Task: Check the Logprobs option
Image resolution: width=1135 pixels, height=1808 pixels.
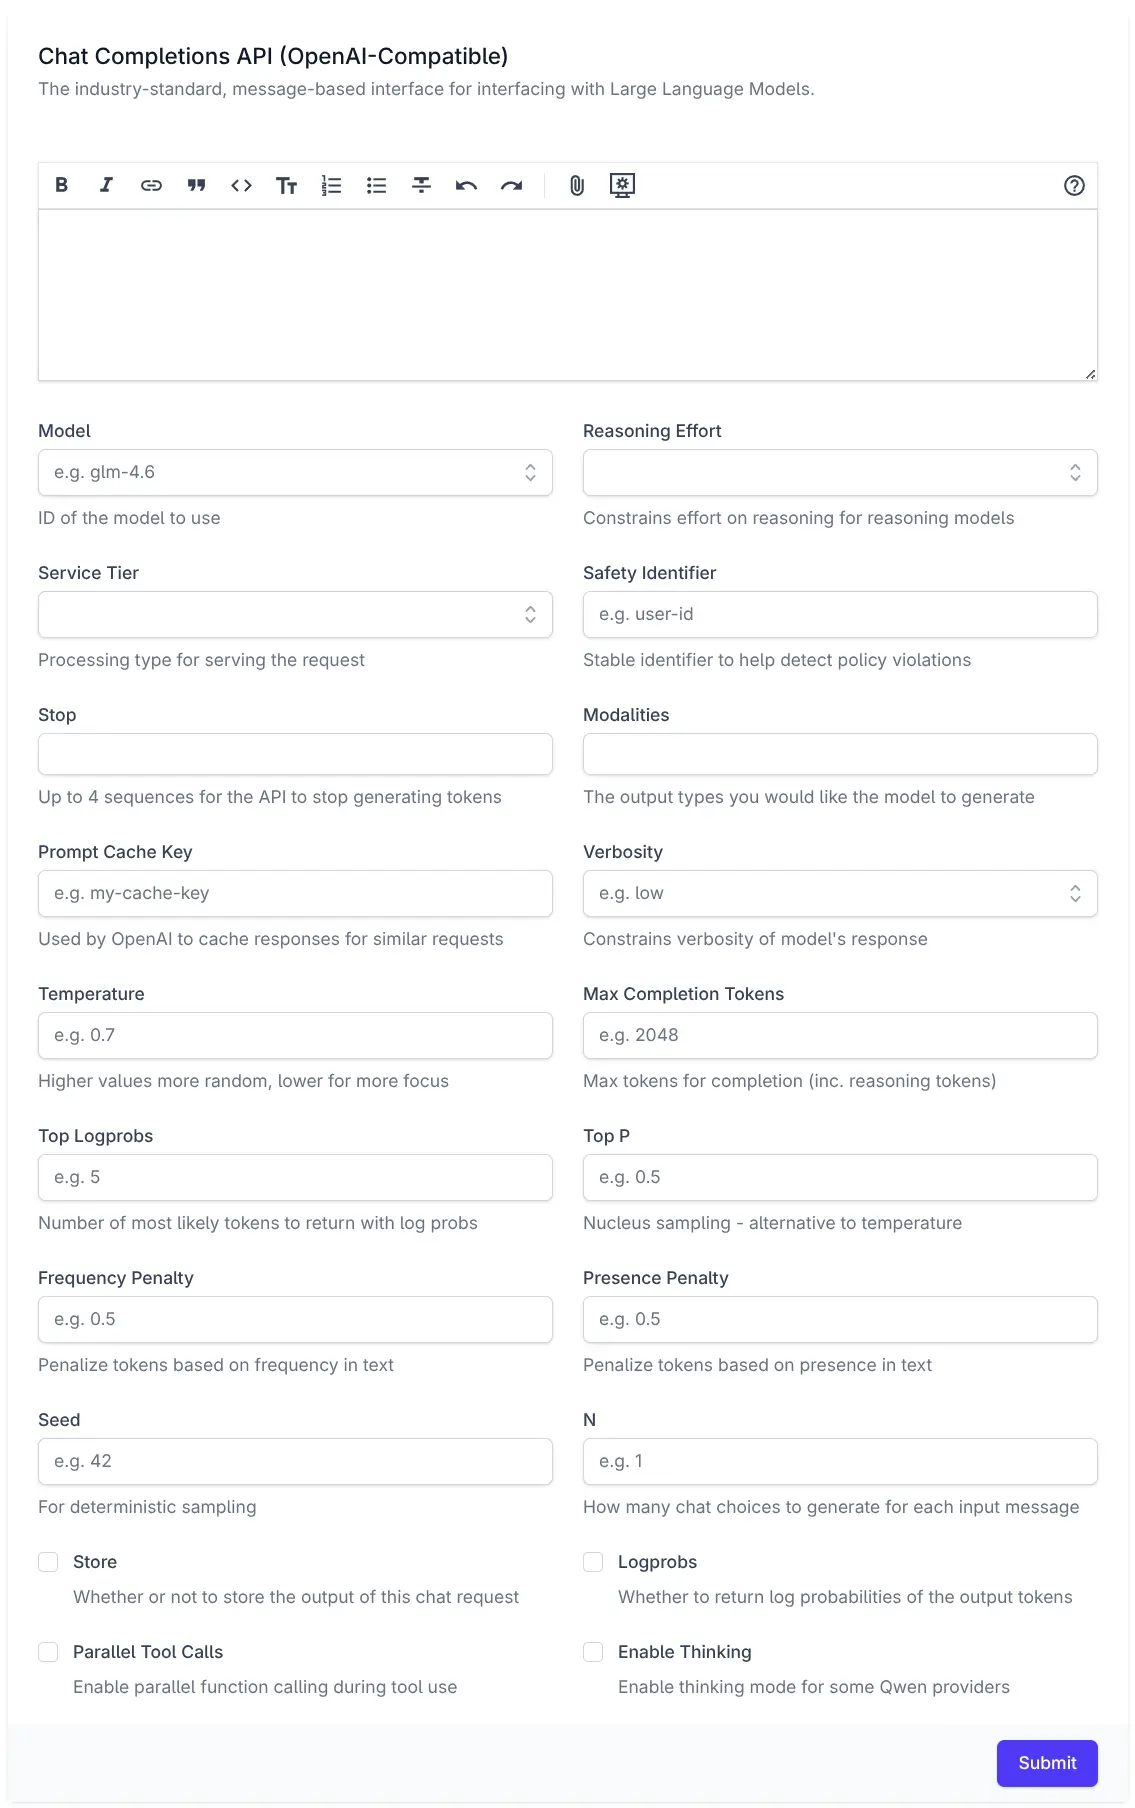Action: coord(593,1562)
